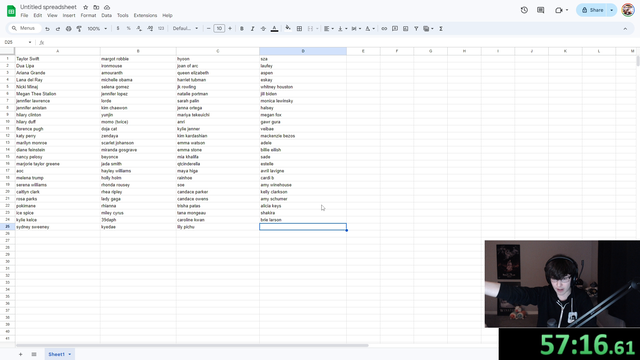640x360 pixels.
Task: Open the Tools menu
Action: pos(122,16)
